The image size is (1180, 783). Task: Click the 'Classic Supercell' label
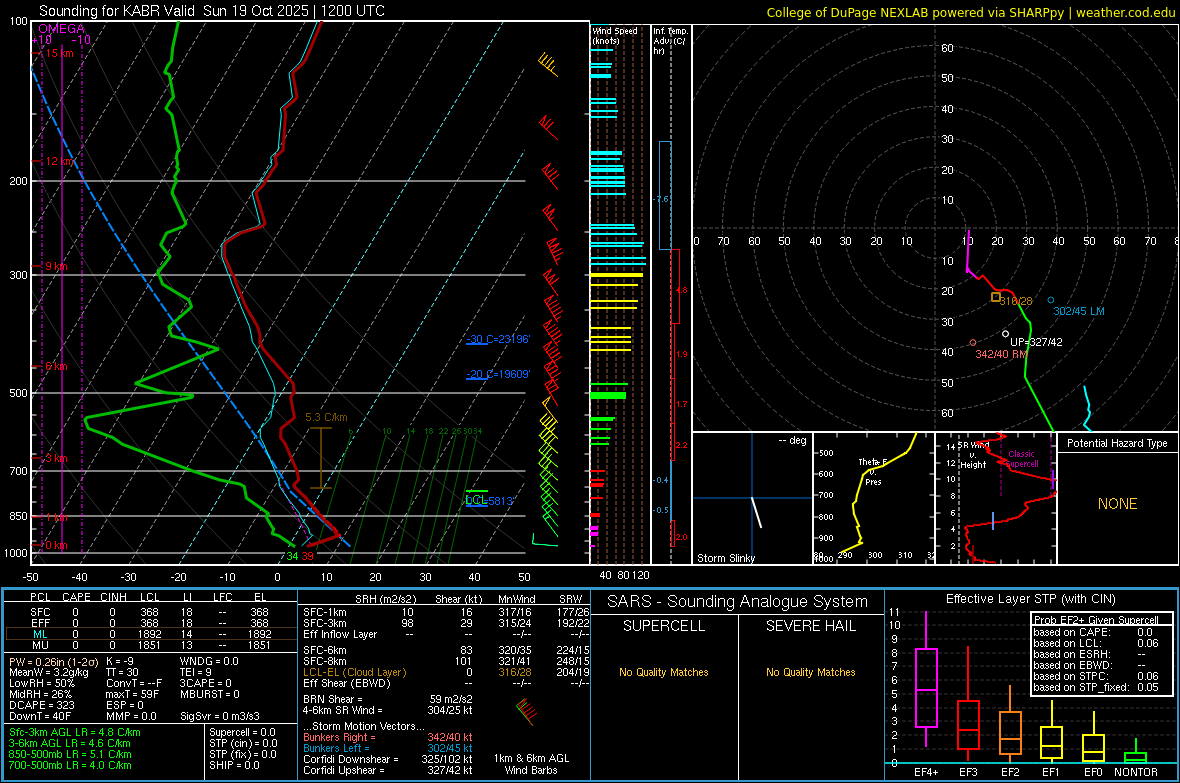(x=1021, y=459)
